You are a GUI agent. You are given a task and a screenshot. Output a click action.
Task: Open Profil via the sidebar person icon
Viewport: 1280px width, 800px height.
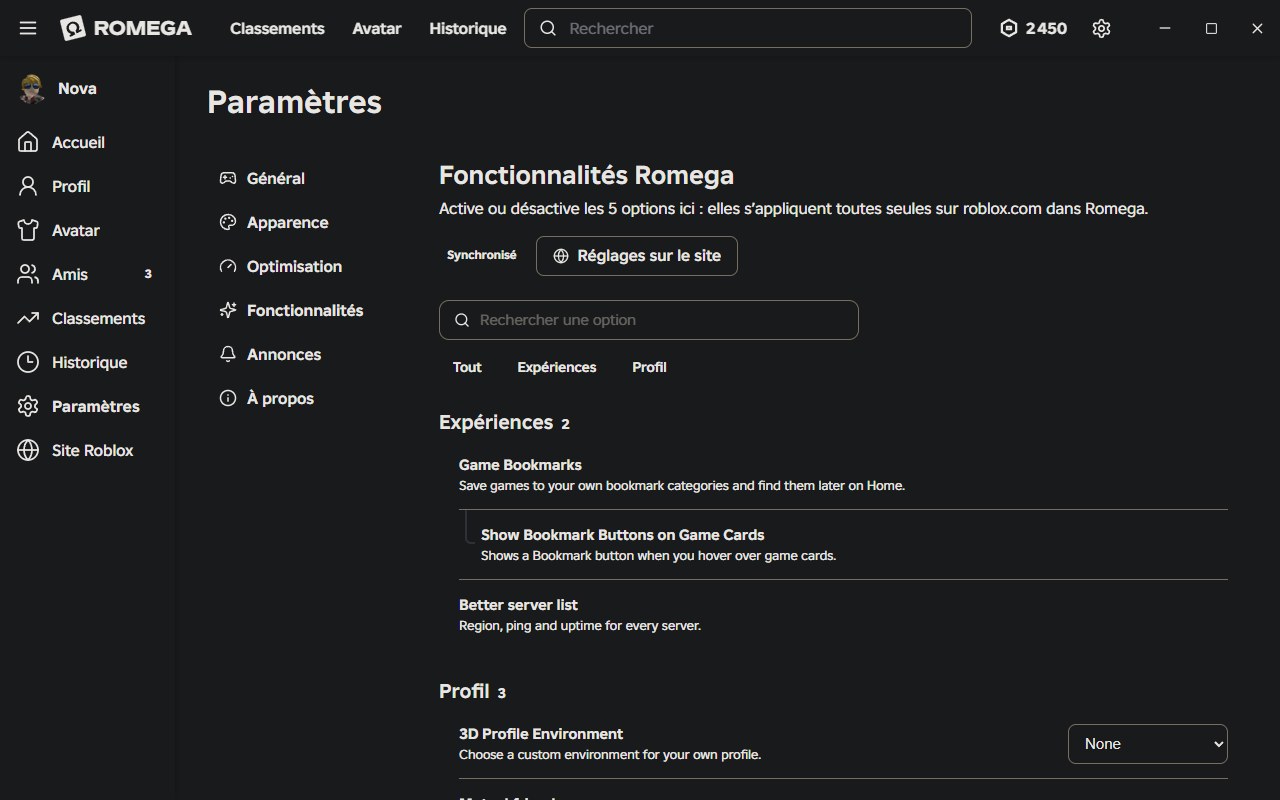(x=28, y=186)
